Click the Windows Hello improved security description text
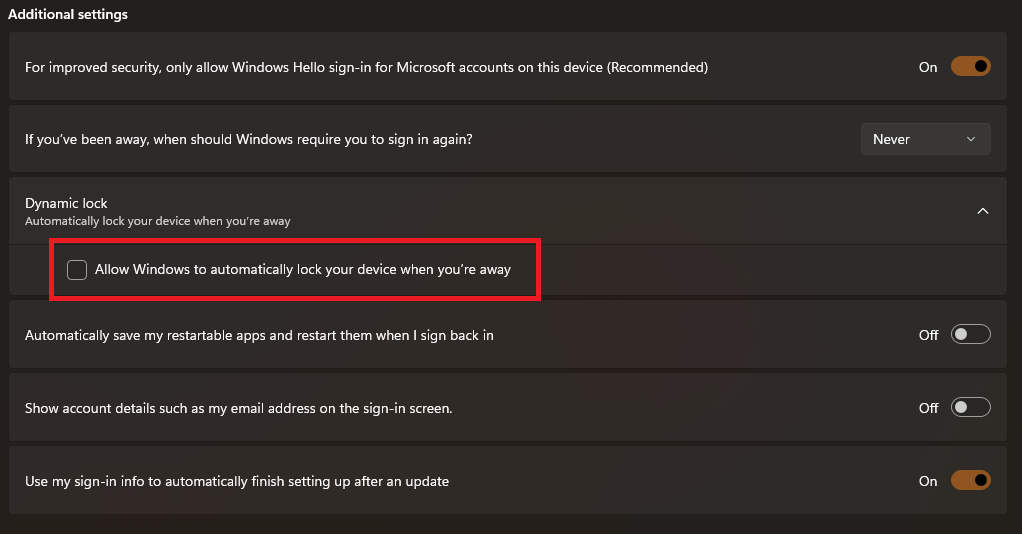The height and width of the screenshot is (534, 1022). [366, 67]
